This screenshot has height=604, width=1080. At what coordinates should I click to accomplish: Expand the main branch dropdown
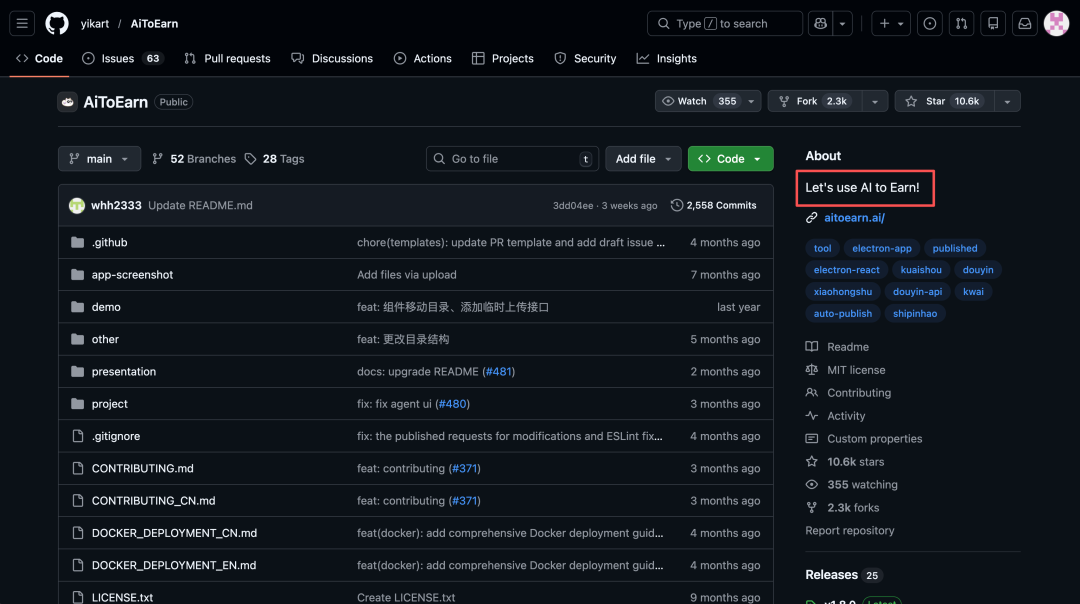pyautogui.click(x=100, y=159)
